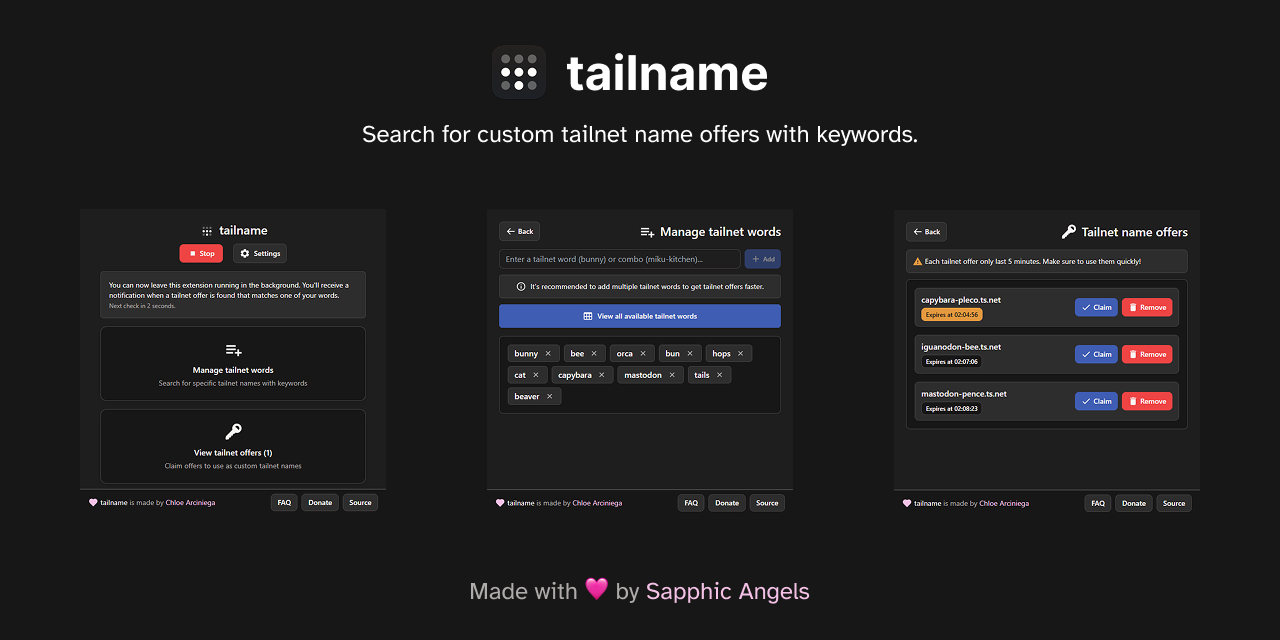The image size is (1280, 640).
Task: Go Back from Tailnet name offers
Action: (x=927, y=232)
